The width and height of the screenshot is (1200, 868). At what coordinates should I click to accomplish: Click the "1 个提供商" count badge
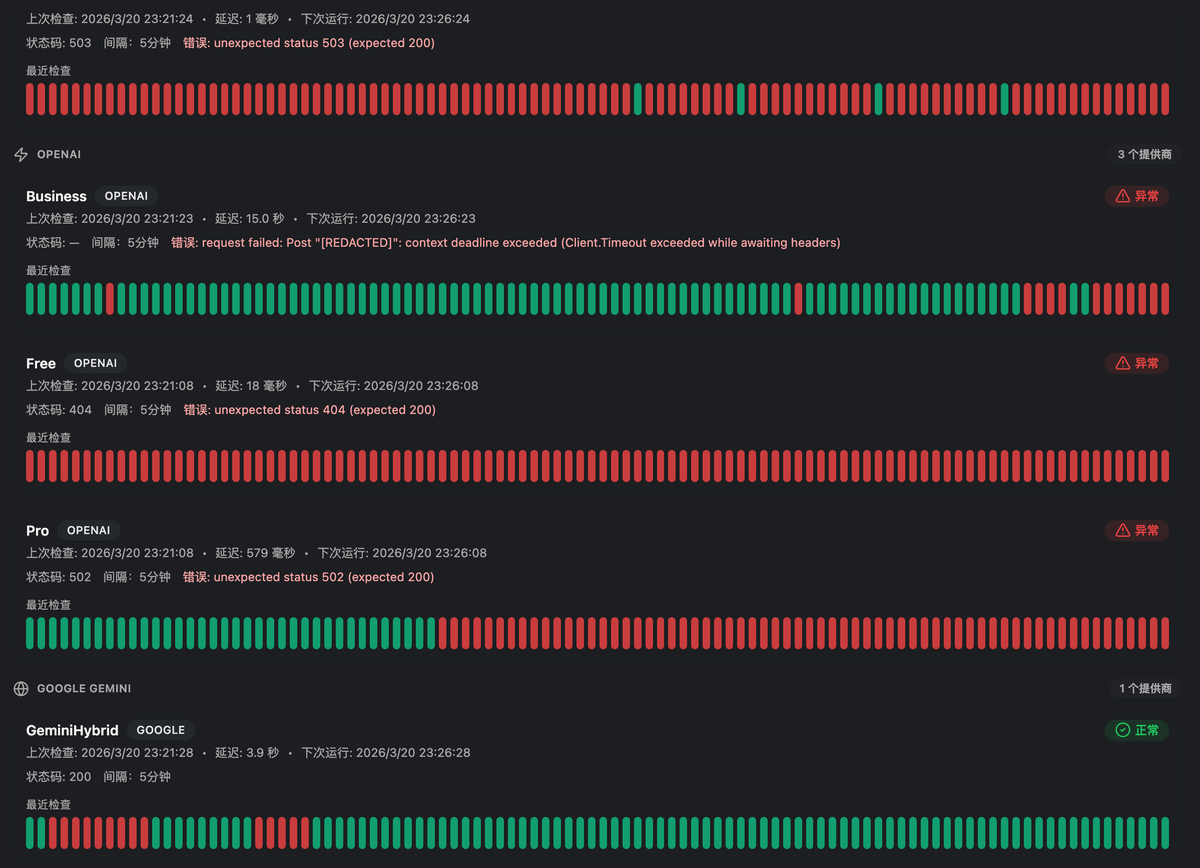point(1145,689)
